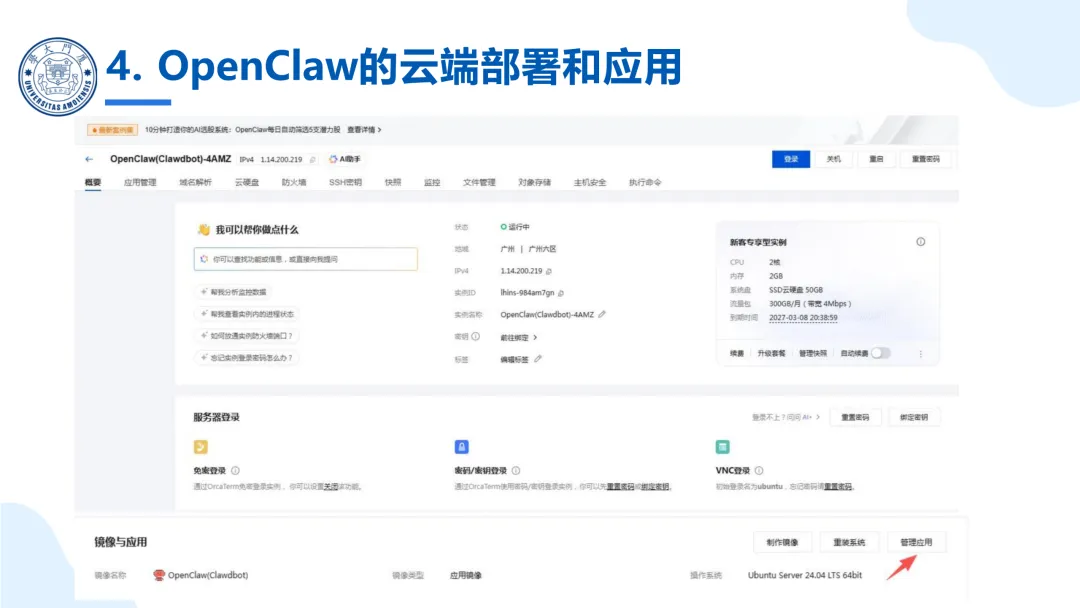The width and height of the screenshot is (1080, 608).
Task: Edit the instance name with the pencil icon
Action: 602,314
